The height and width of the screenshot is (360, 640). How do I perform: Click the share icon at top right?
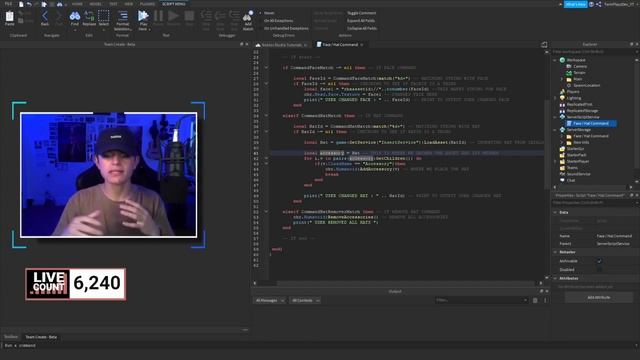[x=598, y=4]
